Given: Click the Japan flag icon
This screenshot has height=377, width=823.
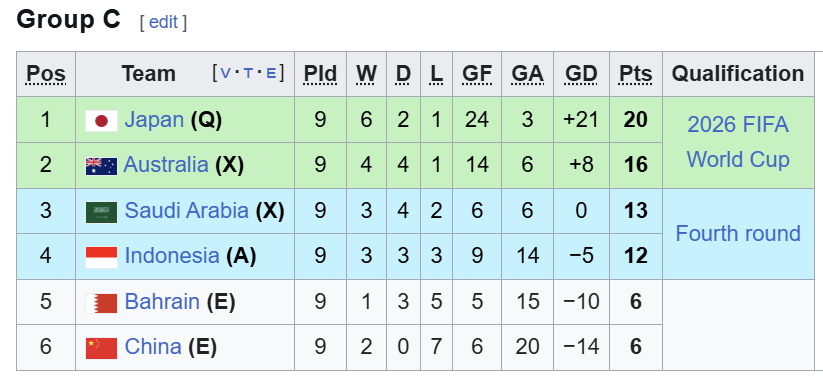Looking at the screenshot, I should click(101, 121).
